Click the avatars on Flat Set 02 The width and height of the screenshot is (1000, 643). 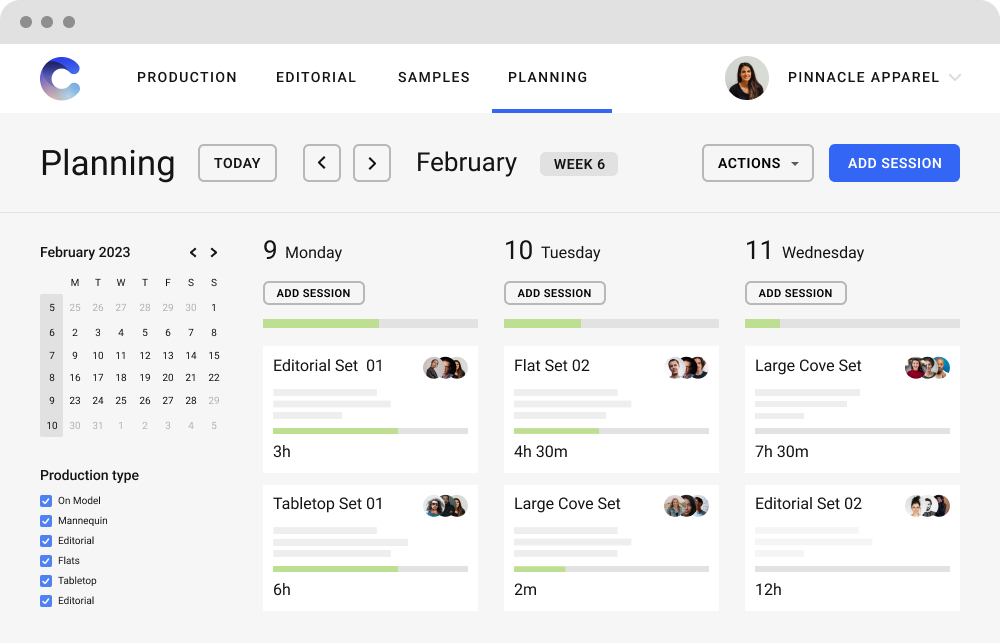click(x=686, y=367)
